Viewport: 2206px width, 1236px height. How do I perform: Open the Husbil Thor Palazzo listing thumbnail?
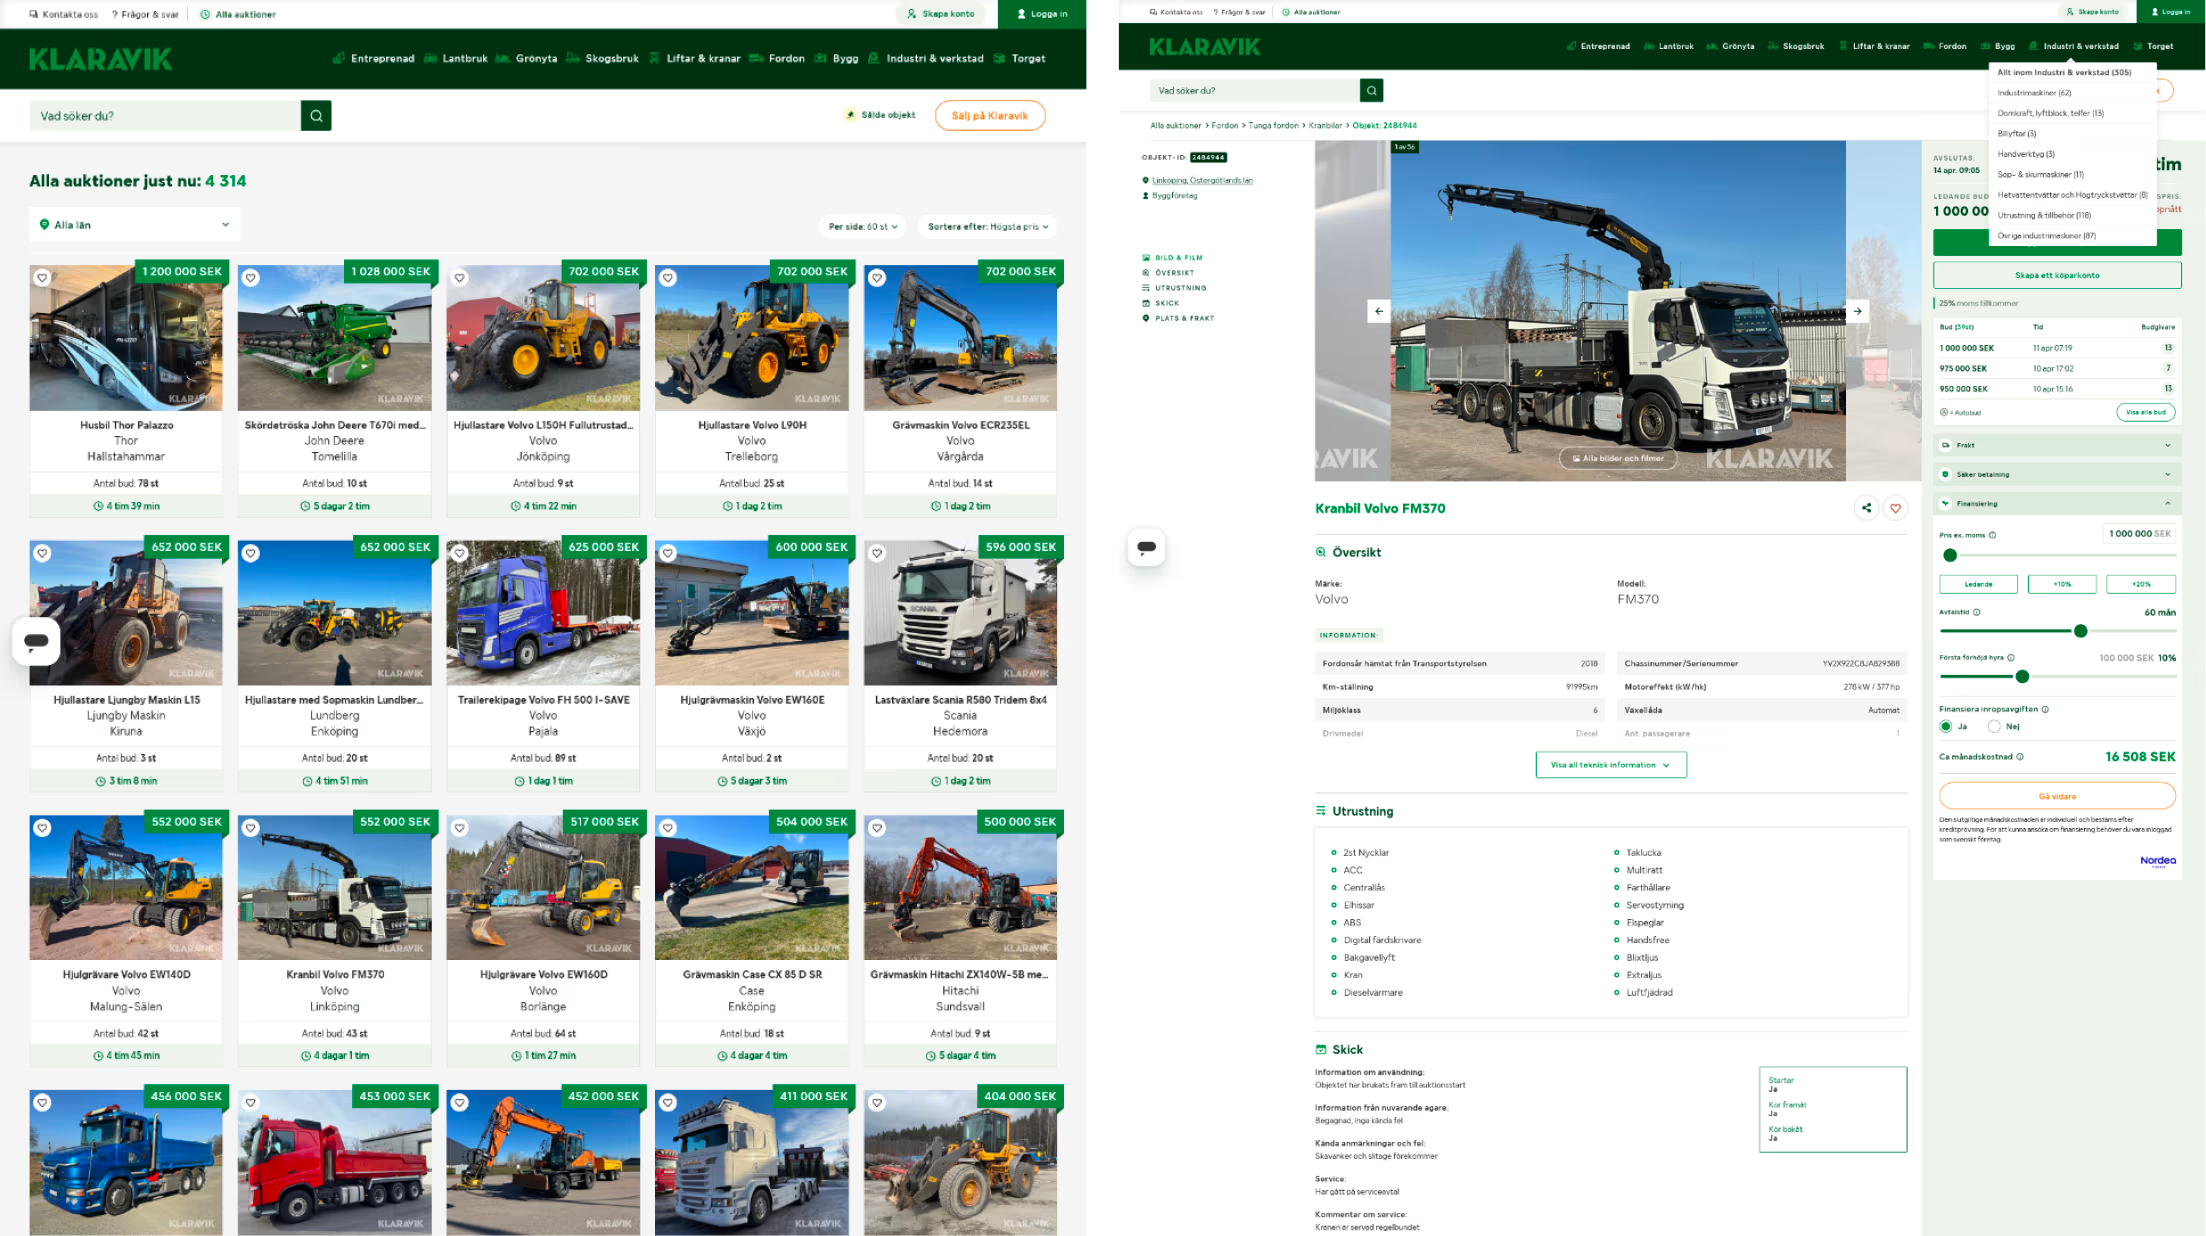pyautogui.click(x=126, y=338)
